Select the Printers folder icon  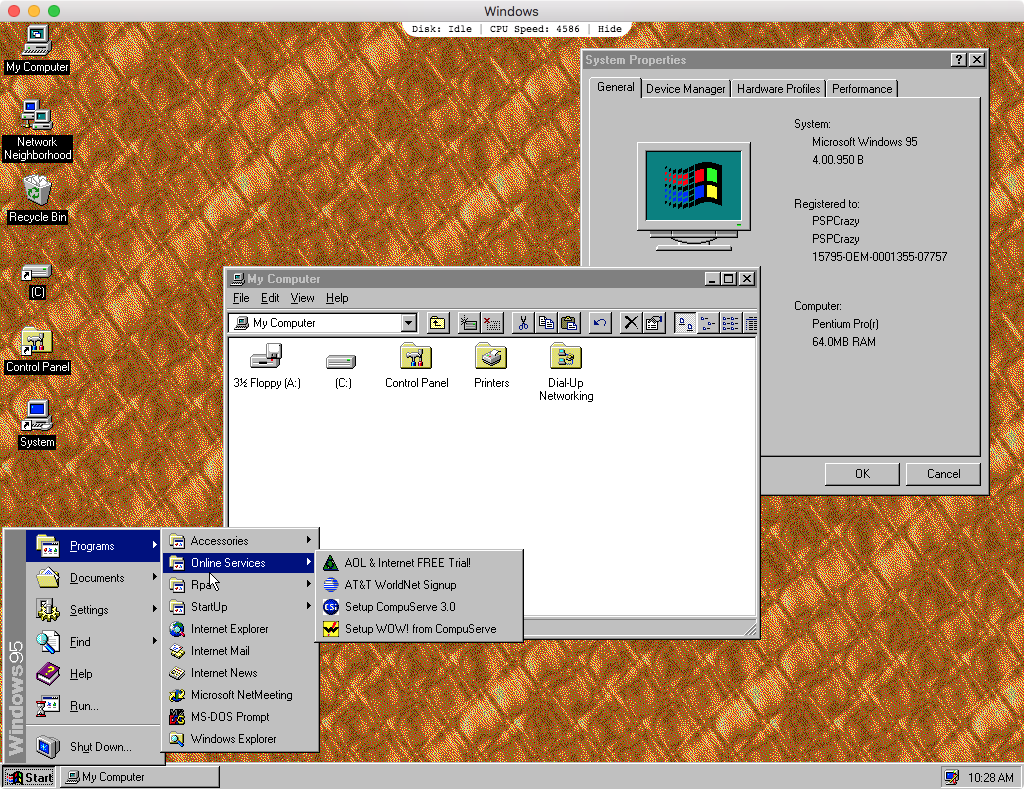pyautogui.click(x=491, y=366)
